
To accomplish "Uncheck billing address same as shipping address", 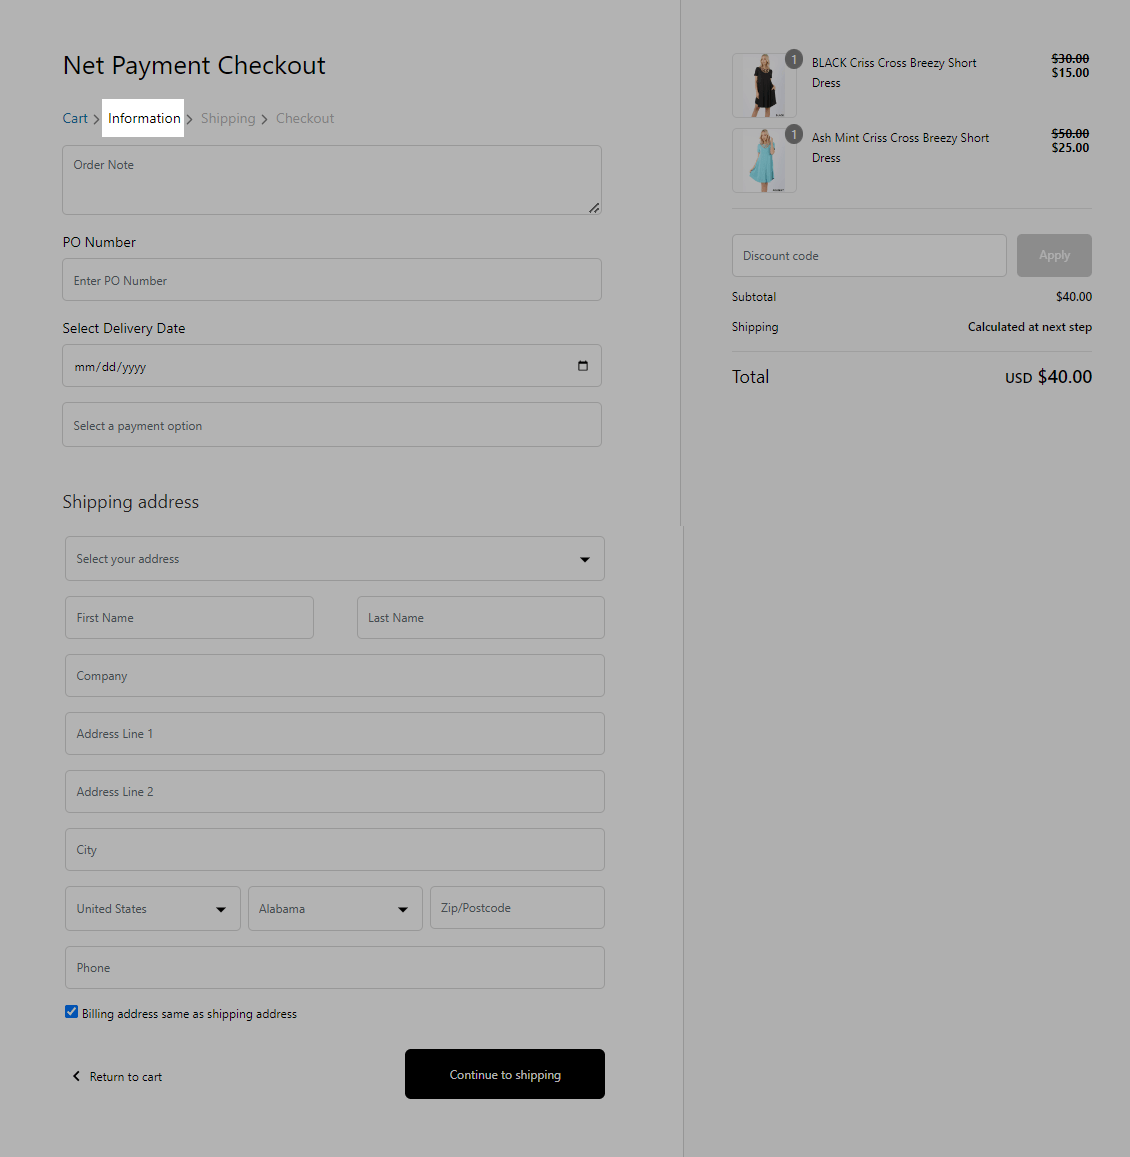I will (x=71, y=1011).
